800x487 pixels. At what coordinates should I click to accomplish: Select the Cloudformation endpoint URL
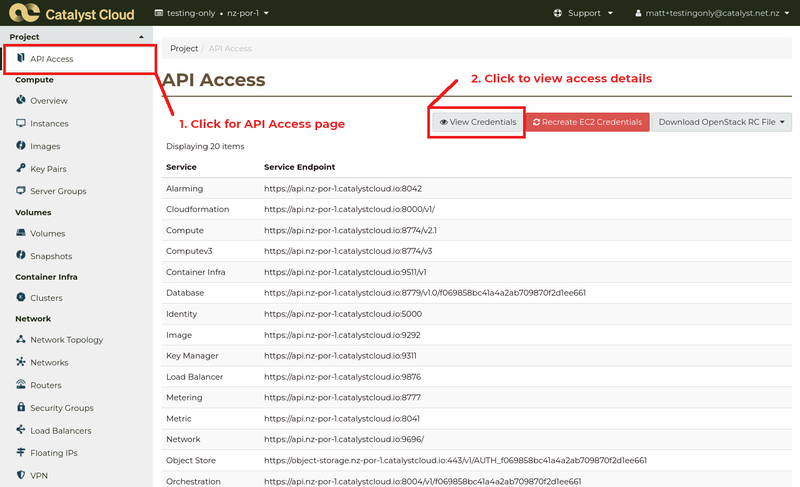pos(349,210)
